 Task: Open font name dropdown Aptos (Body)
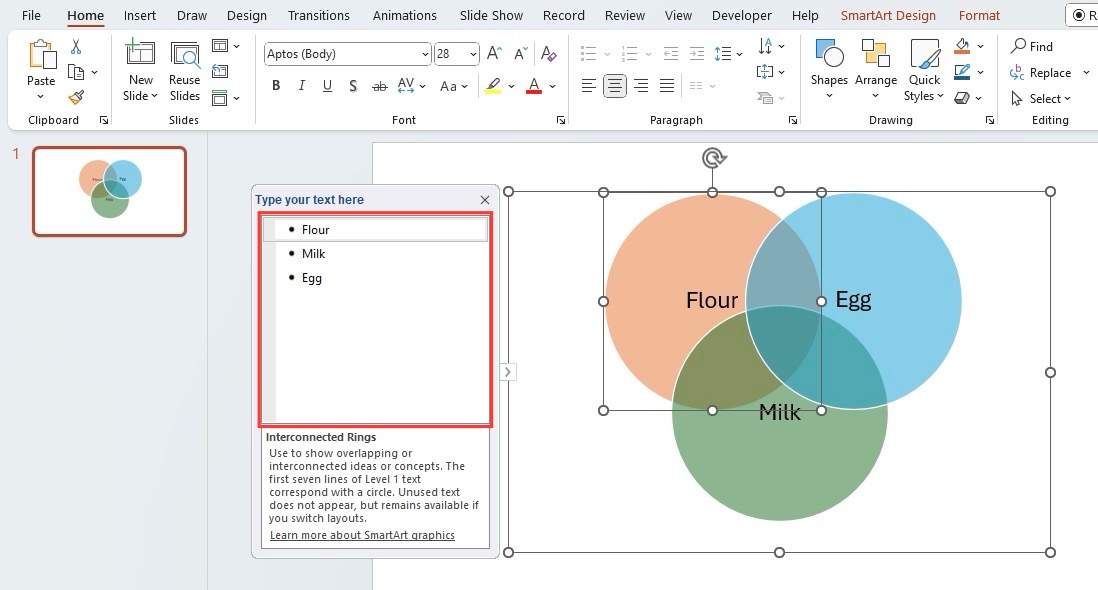click(425, 54)
